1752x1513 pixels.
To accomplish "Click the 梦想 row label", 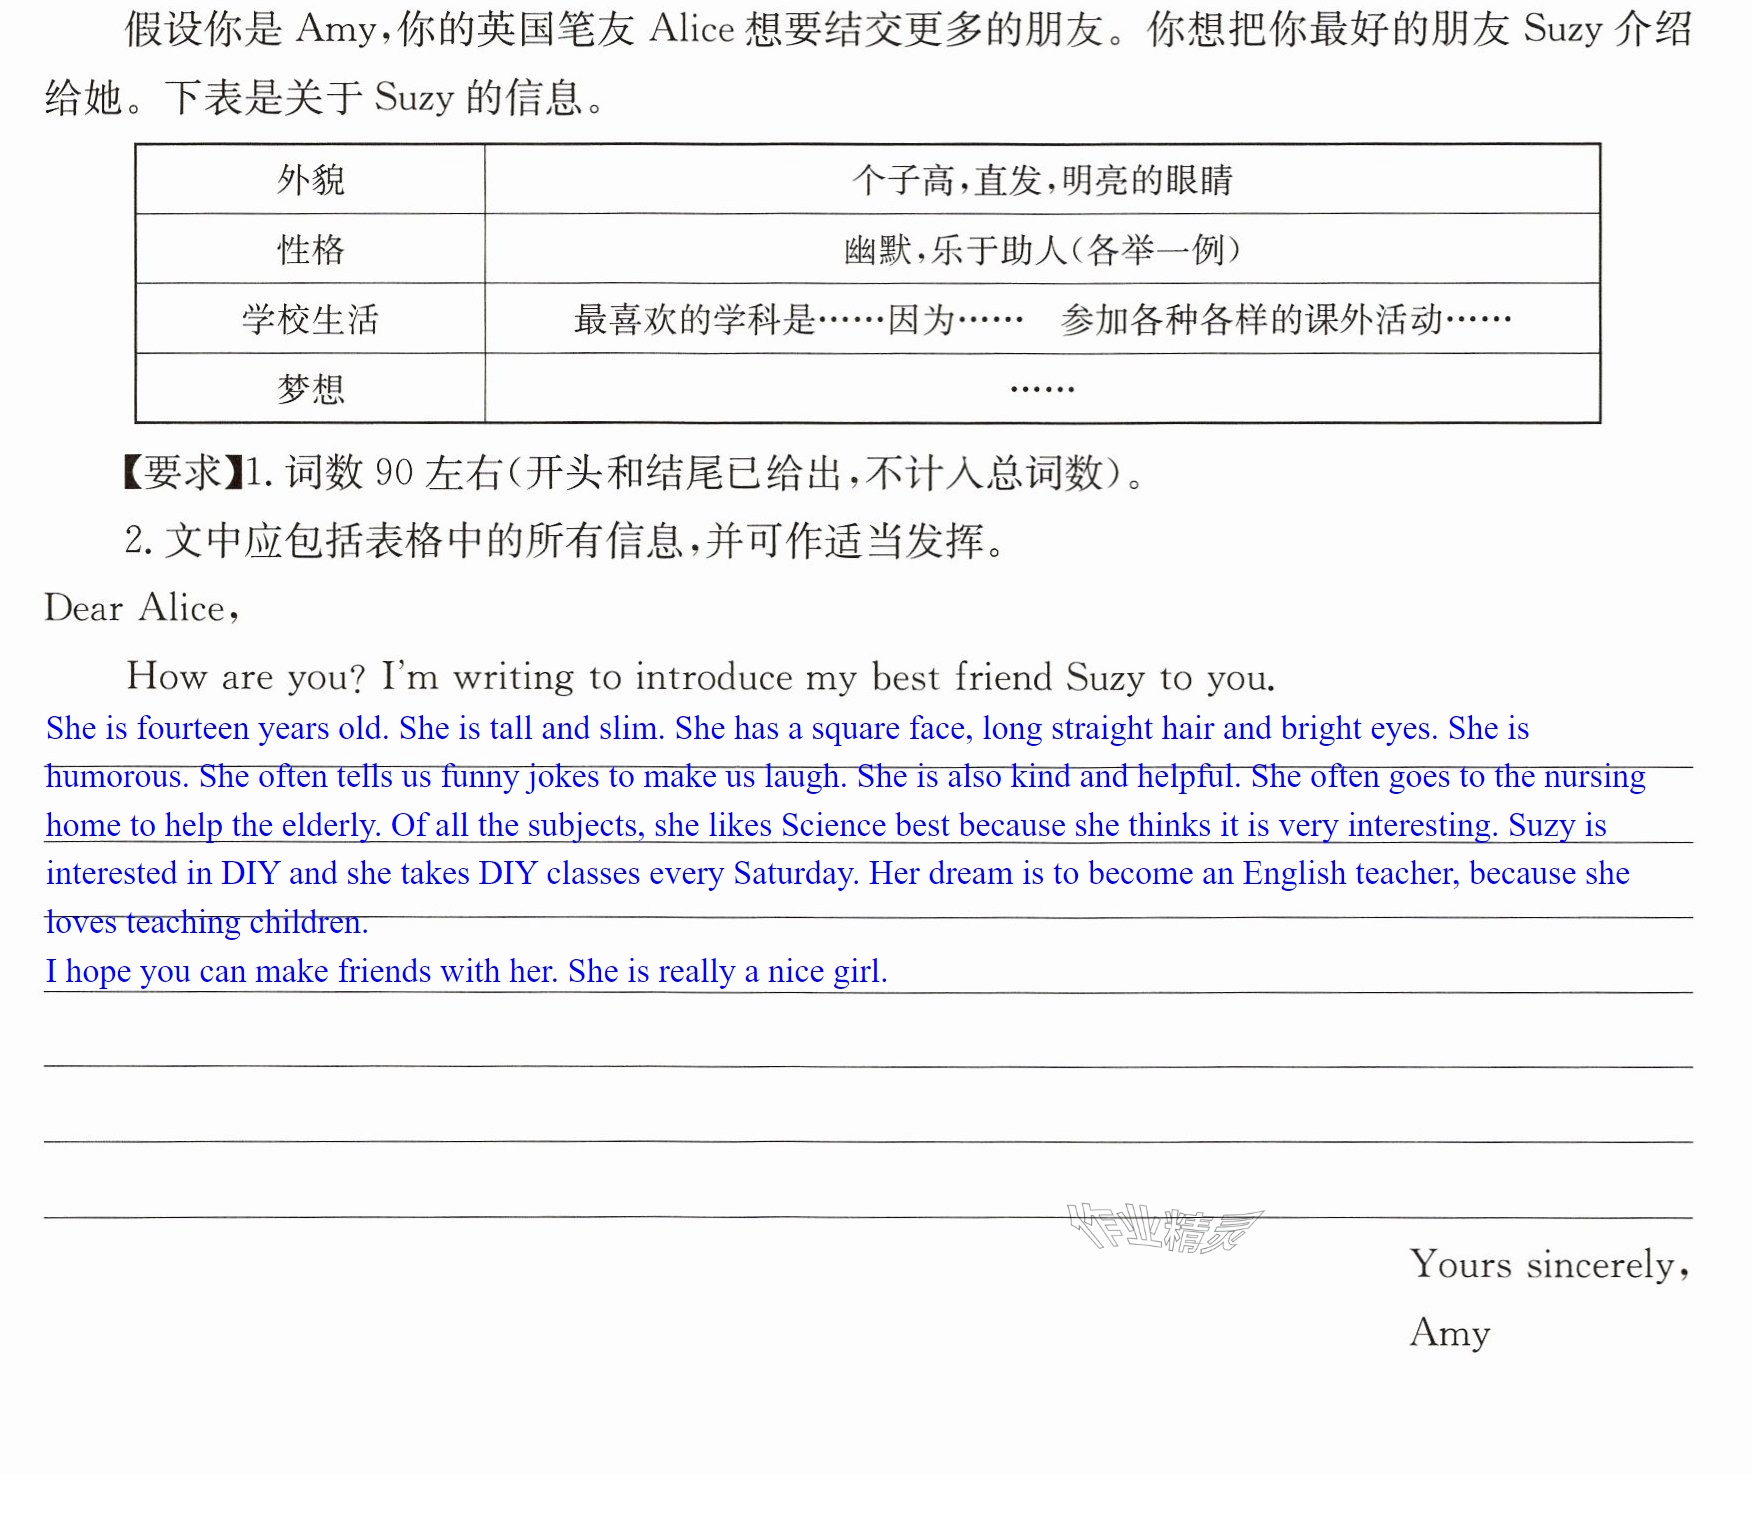I will pos(311,388).
